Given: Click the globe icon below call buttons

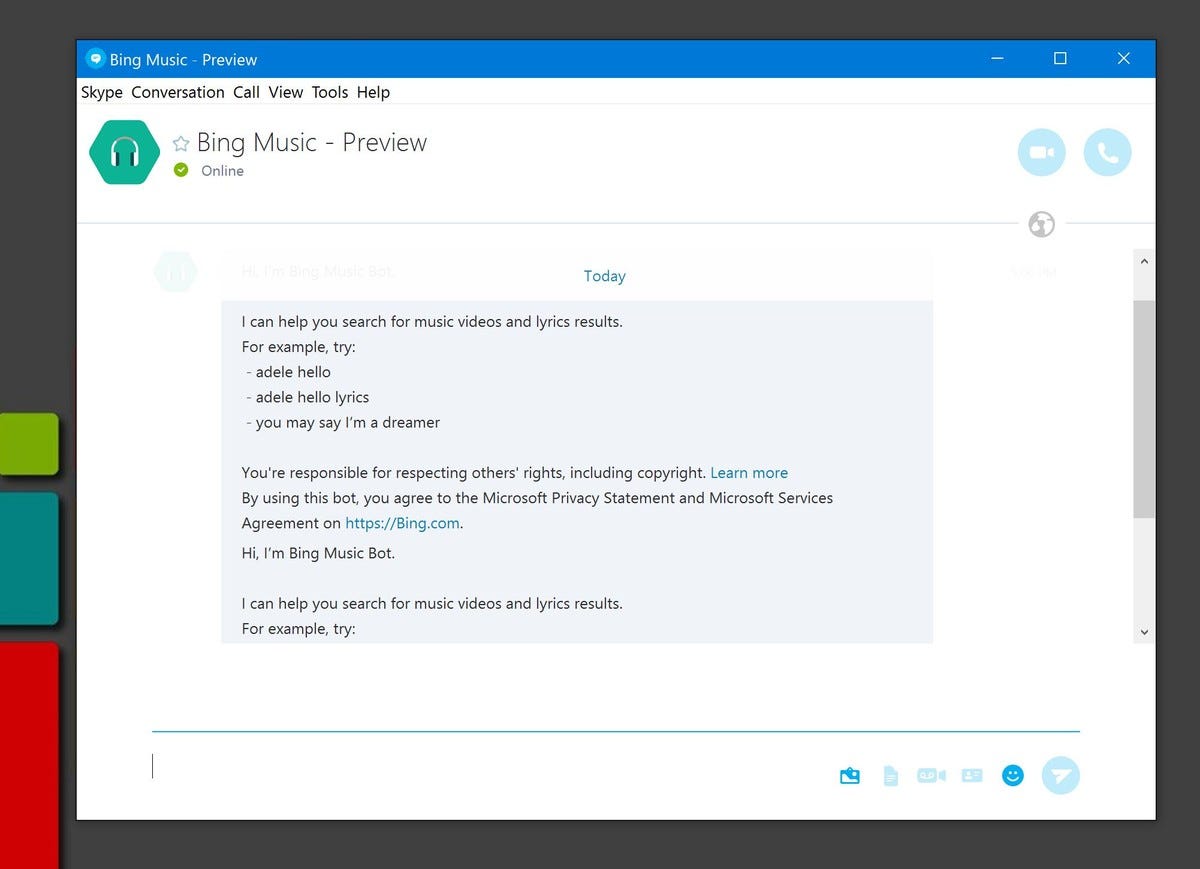Looking at the screenshot, I should pos(1041,224).
